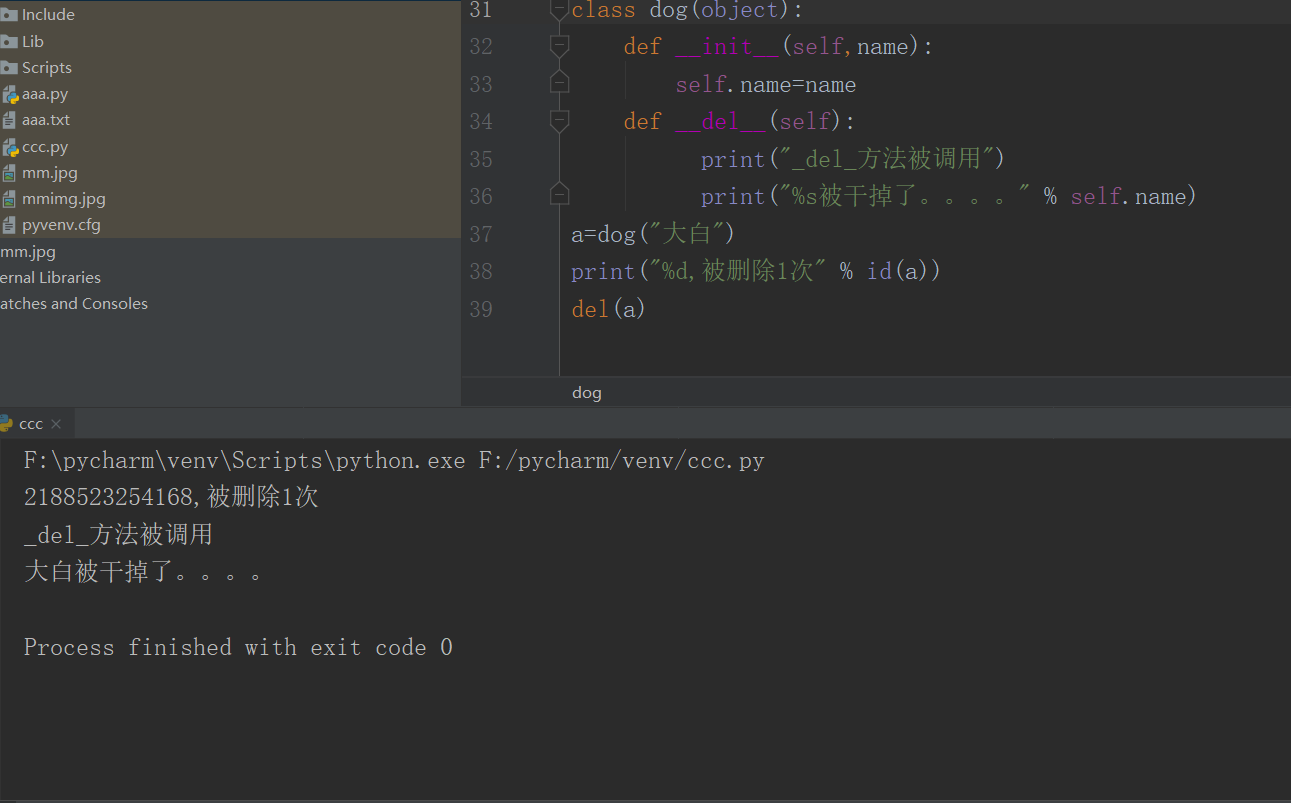Viewport: 1291px width, 803px height.
Task: Collapse the __init__ method fold on line 32
Action: pyautogui.click(x=560, y=46)
